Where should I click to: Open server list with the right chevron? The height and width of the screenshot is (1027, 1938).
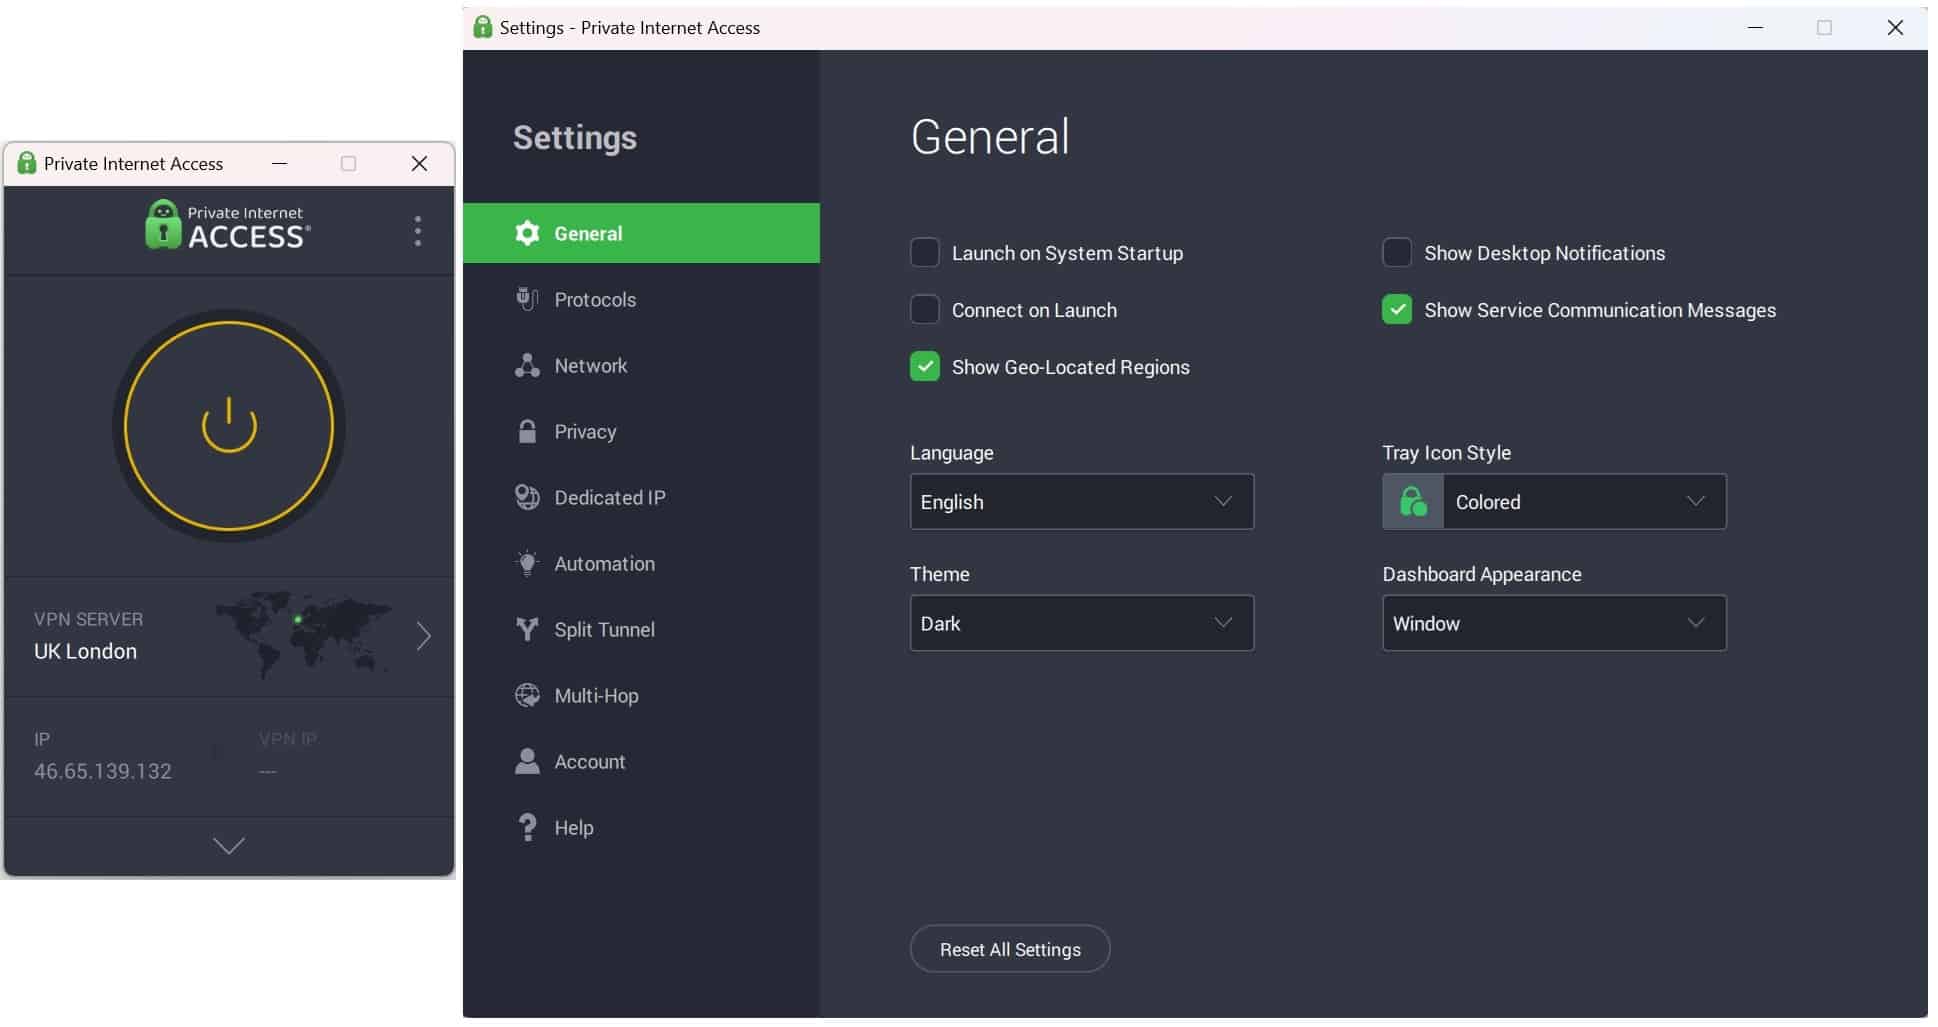click(x=424, y=636)
